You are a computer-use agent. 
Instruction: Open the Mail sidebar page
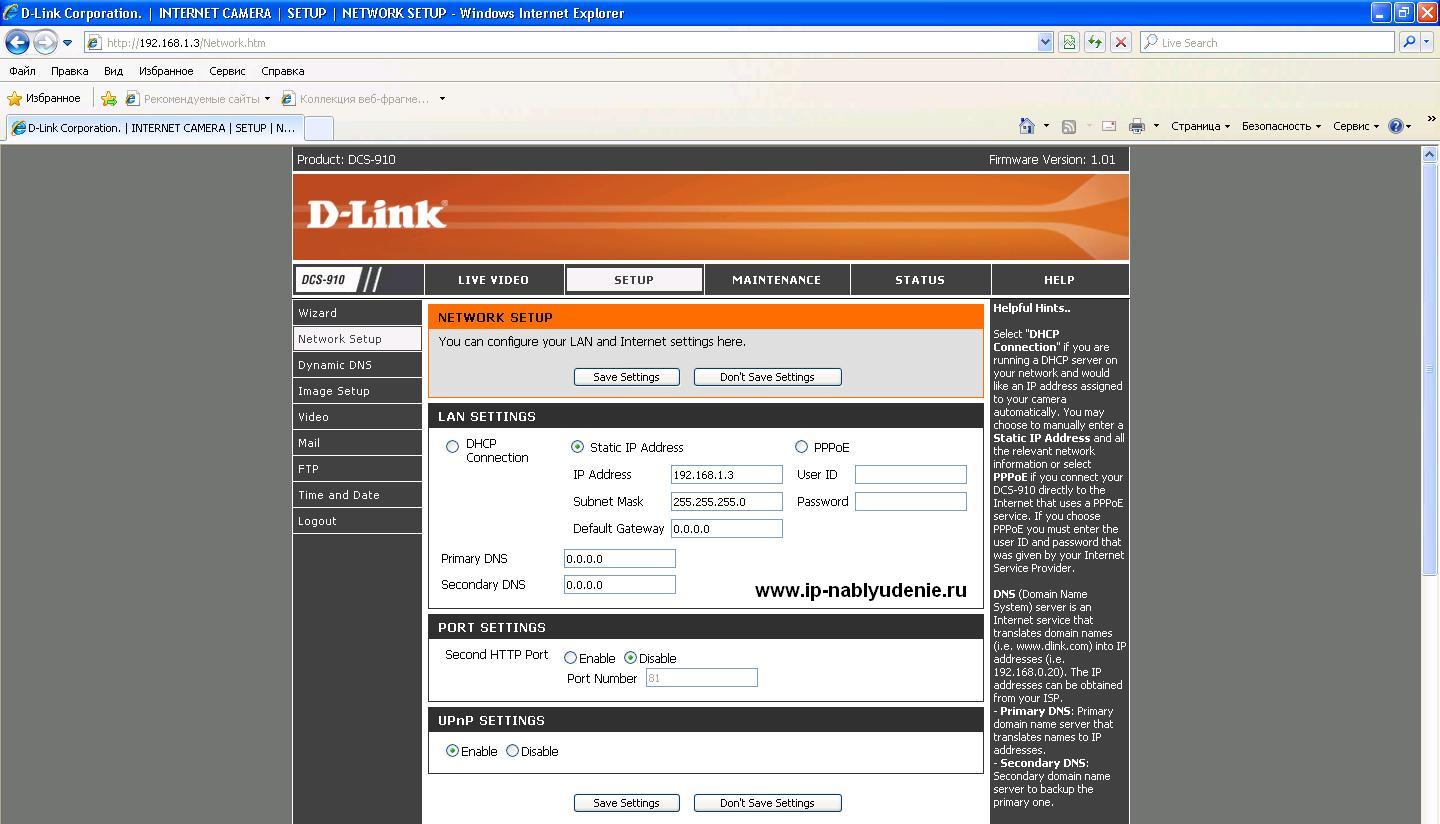click(x=357, y=443)
